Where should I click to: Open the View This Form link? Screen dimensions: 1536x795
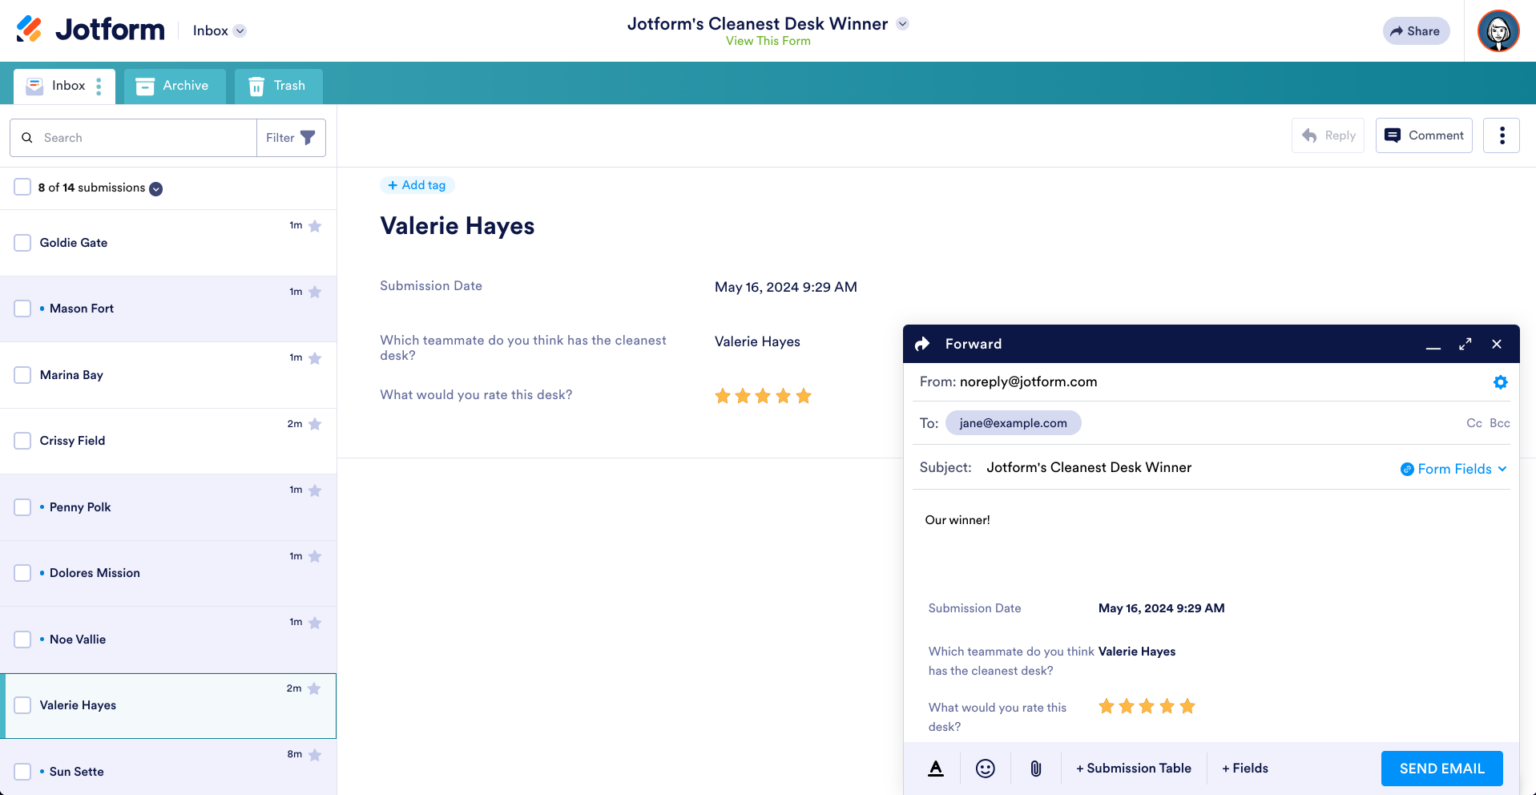coord(768,41)
